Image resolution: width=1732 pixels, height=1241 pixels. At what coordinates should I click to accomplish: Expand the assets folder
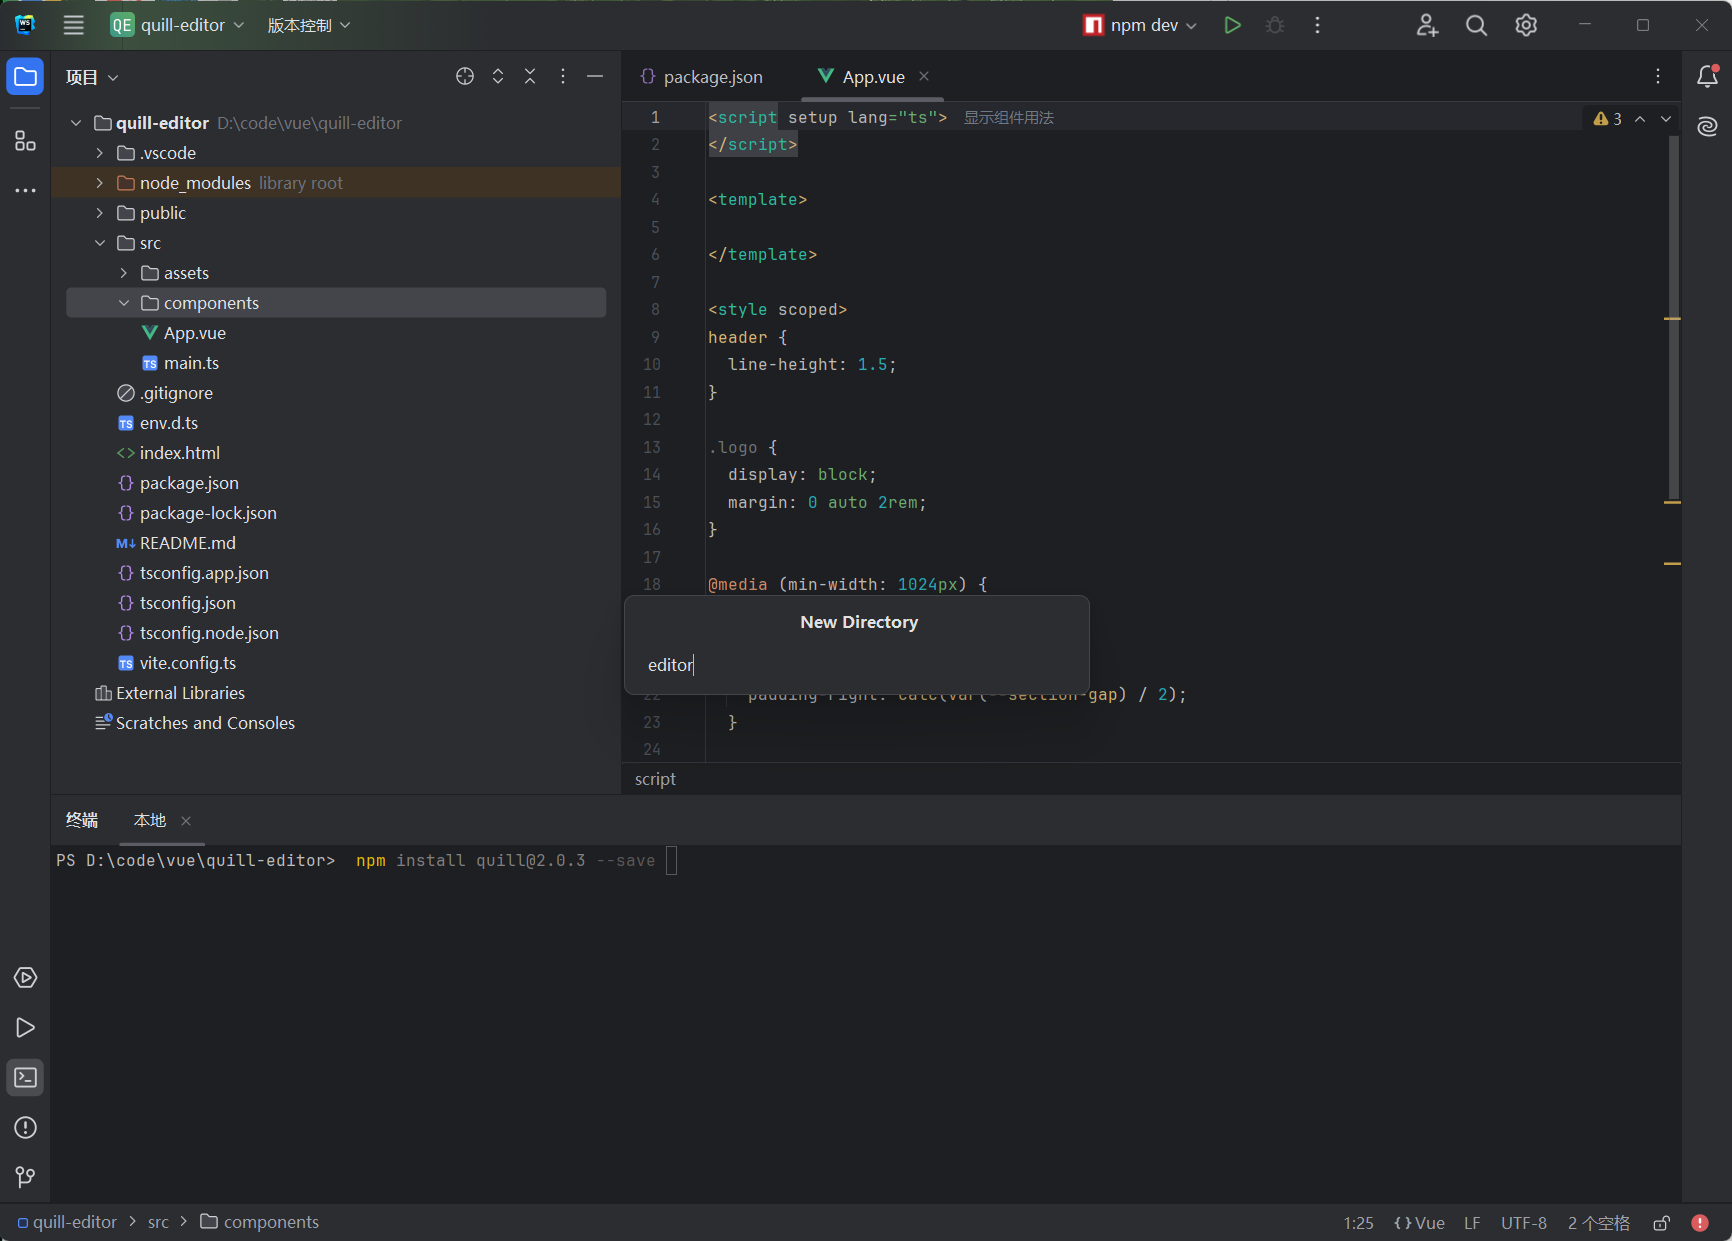tap(124, 273)
